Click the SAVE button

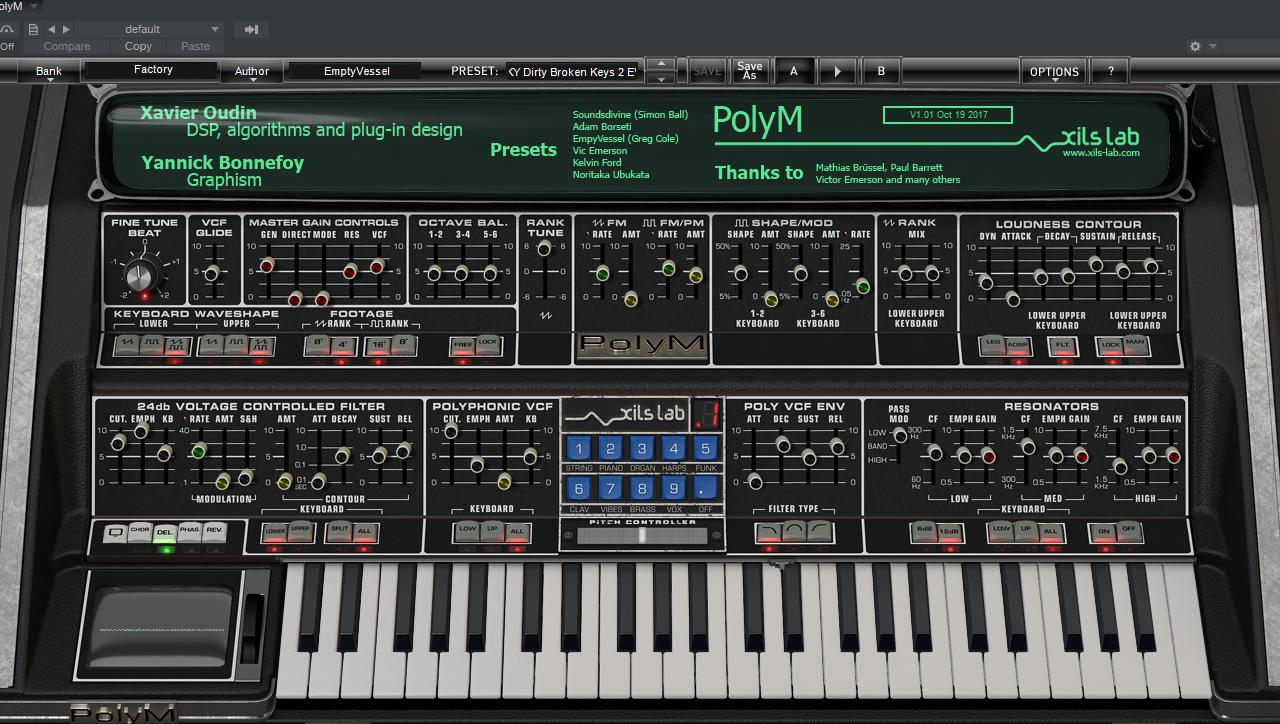707,71
